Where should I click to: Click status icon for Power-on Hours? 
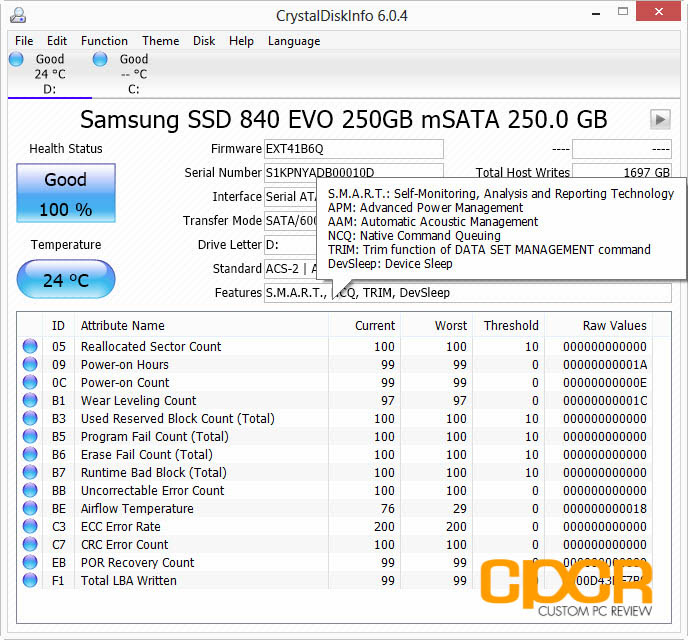30,364
